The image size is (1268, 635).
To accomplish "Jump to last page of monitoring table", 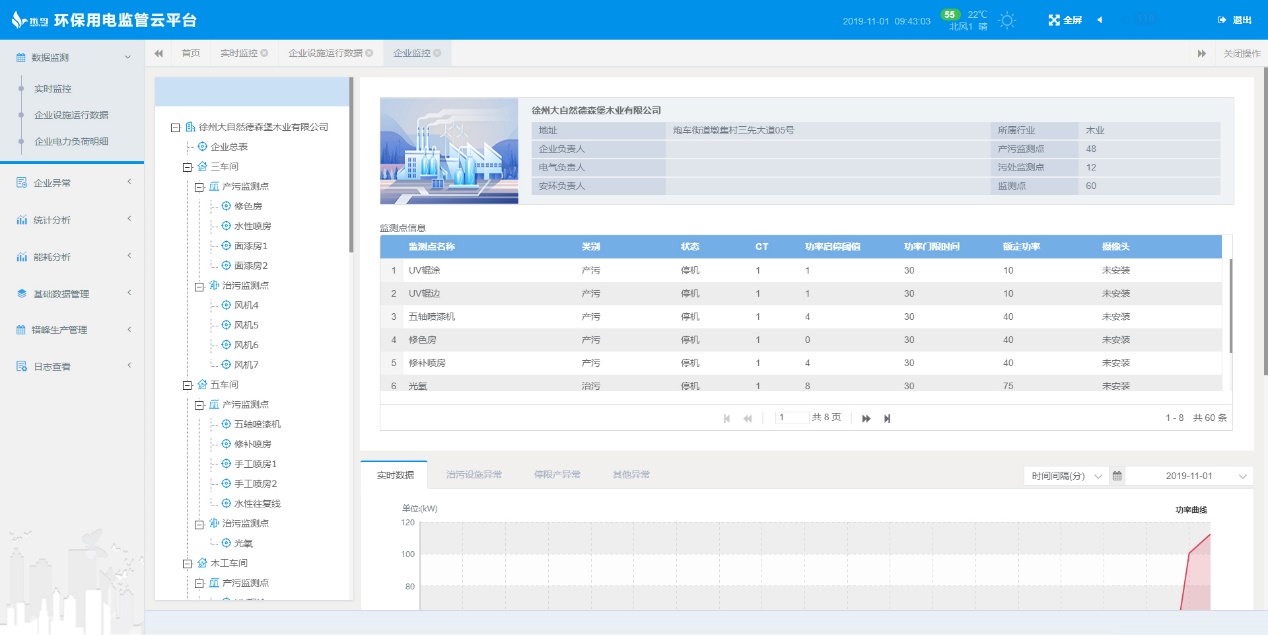I will click(887, 418).
